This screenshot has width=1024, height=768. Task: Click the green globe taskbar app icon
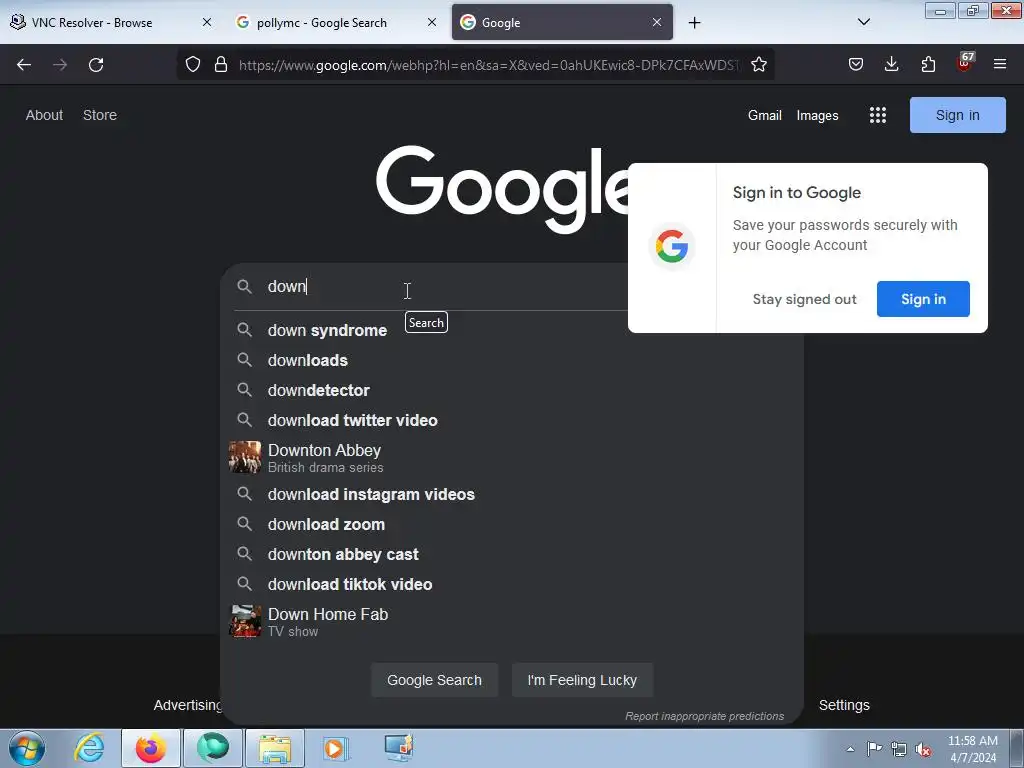[x=213, y=748]
